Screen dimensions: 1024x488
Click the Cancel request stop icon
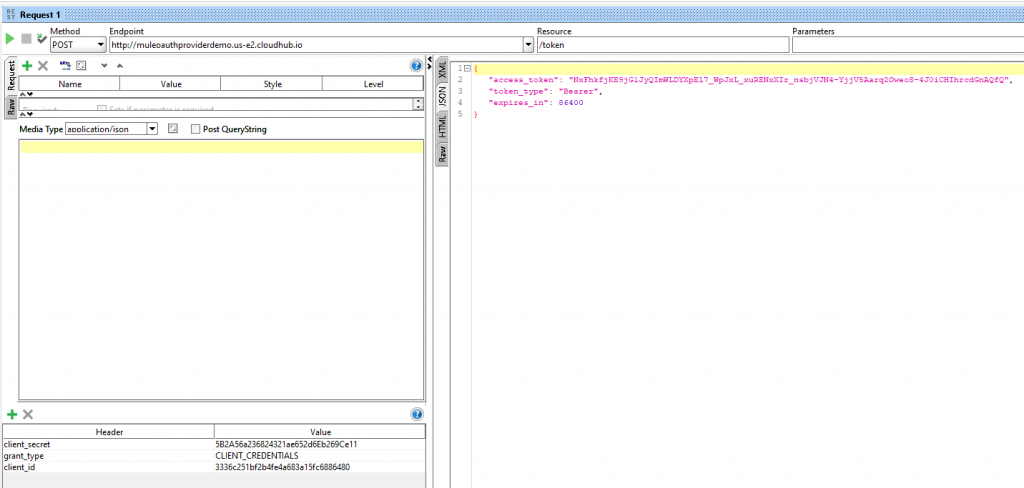coord(26,38)
